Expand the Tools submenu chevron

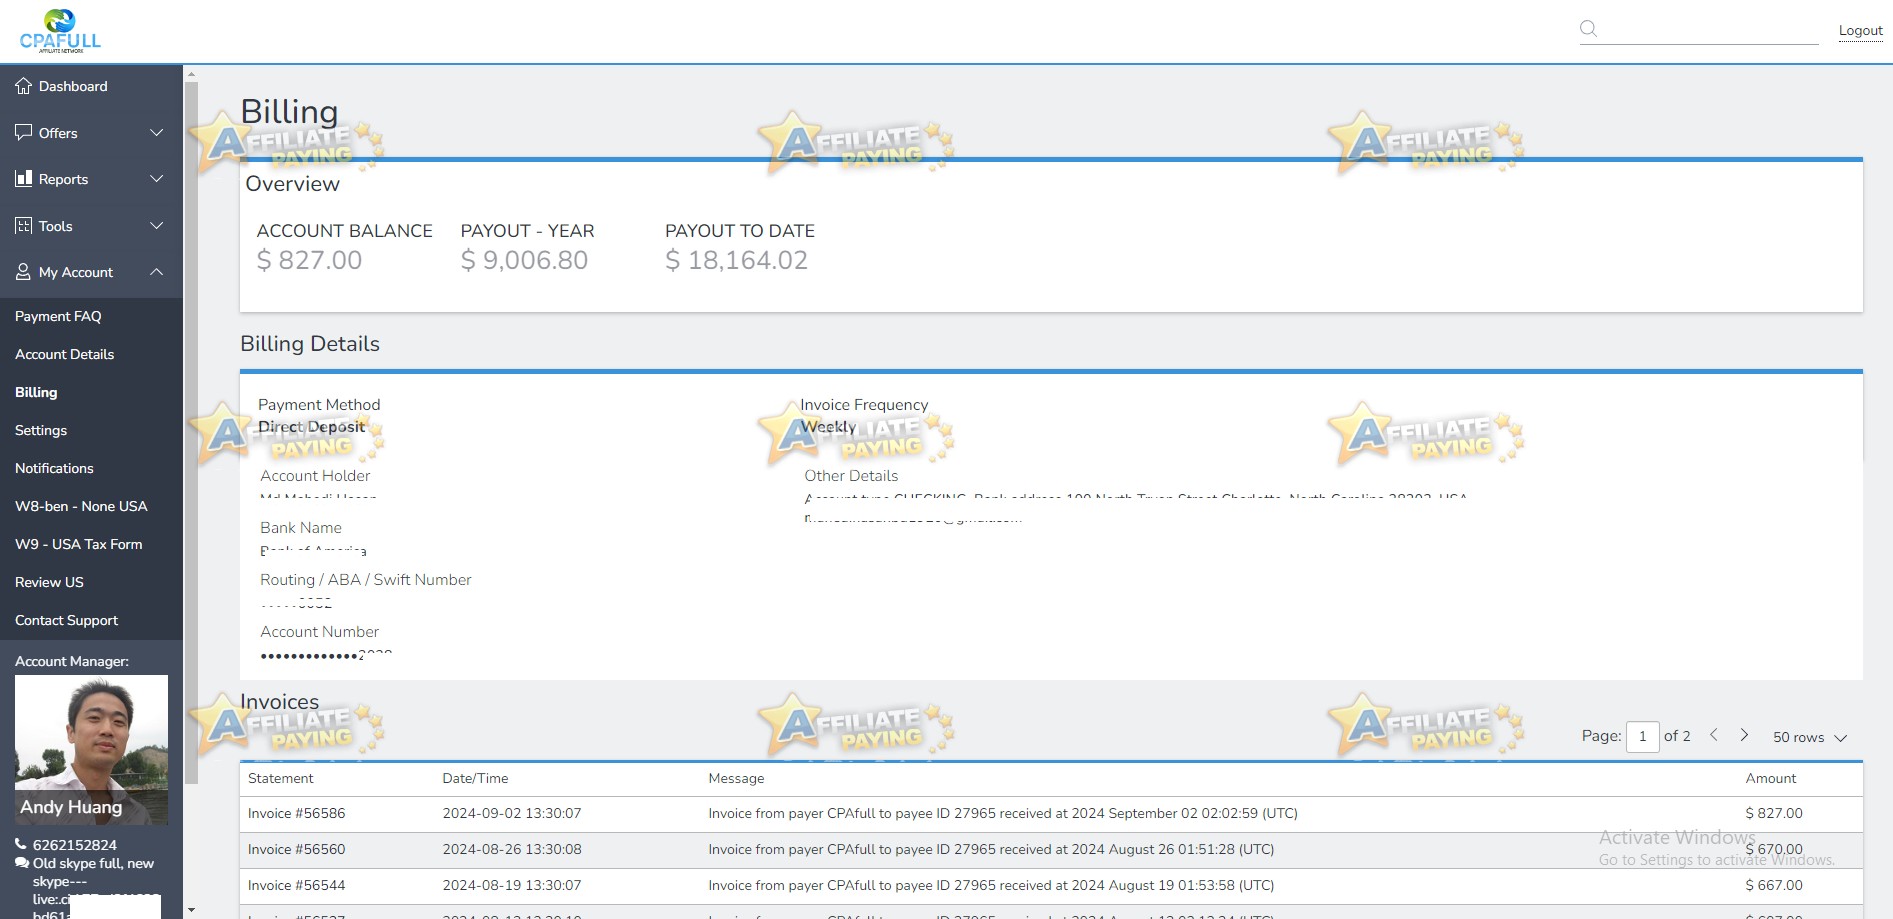(156, 225)
